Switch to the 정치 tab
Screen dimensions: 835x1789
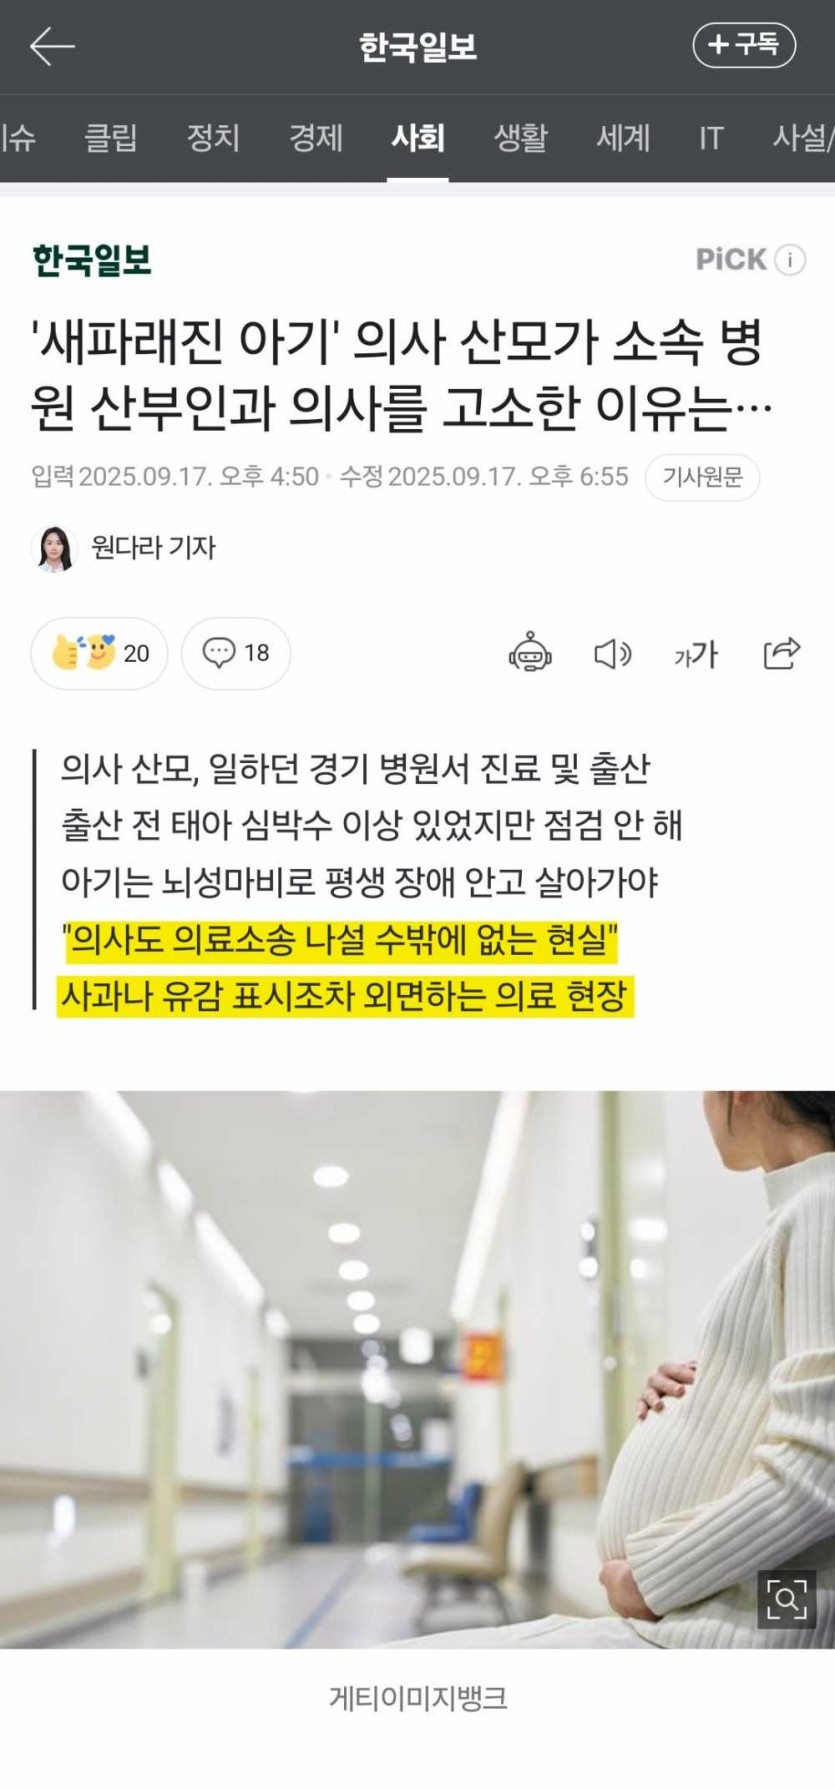click(x=213, y=137)
